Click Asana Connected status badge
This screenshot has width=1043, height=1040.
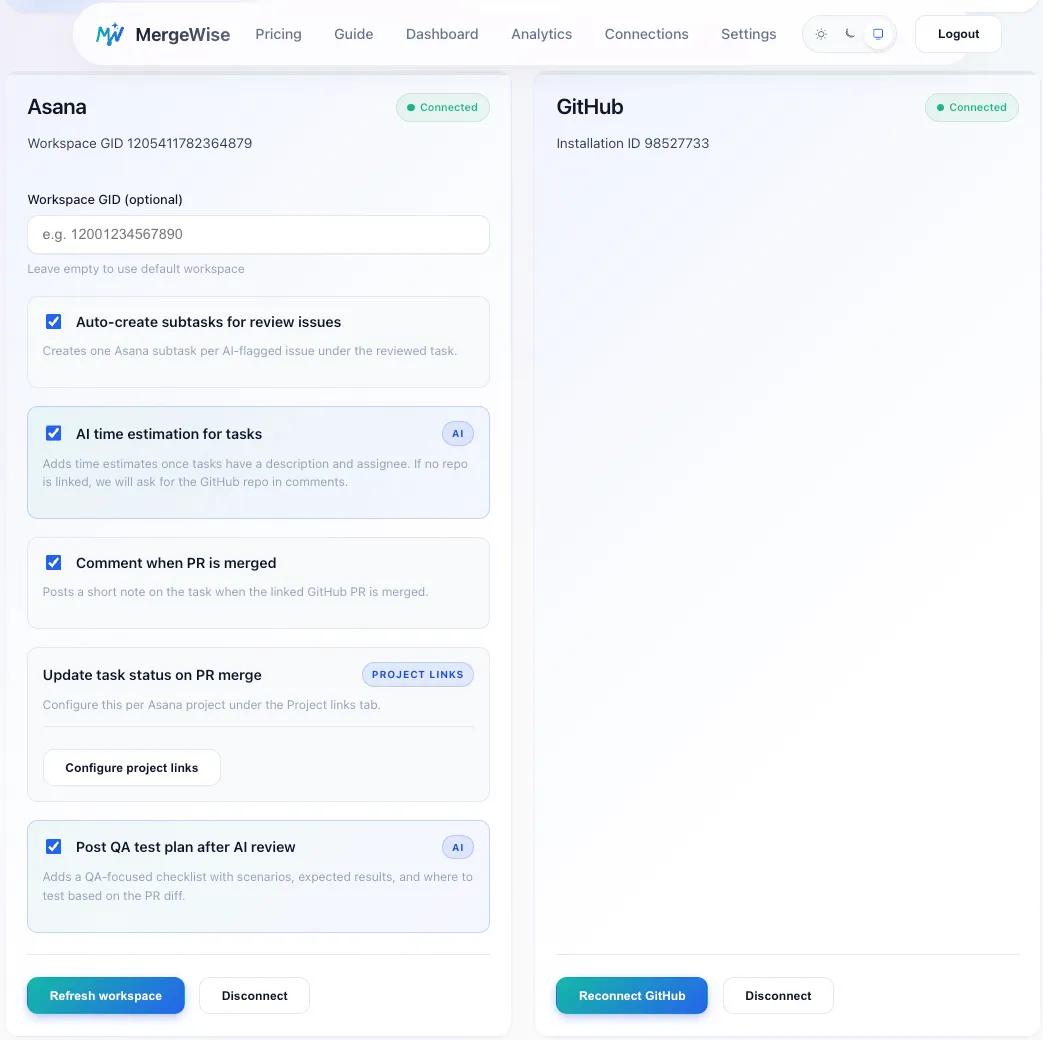[x=443, y=108]
